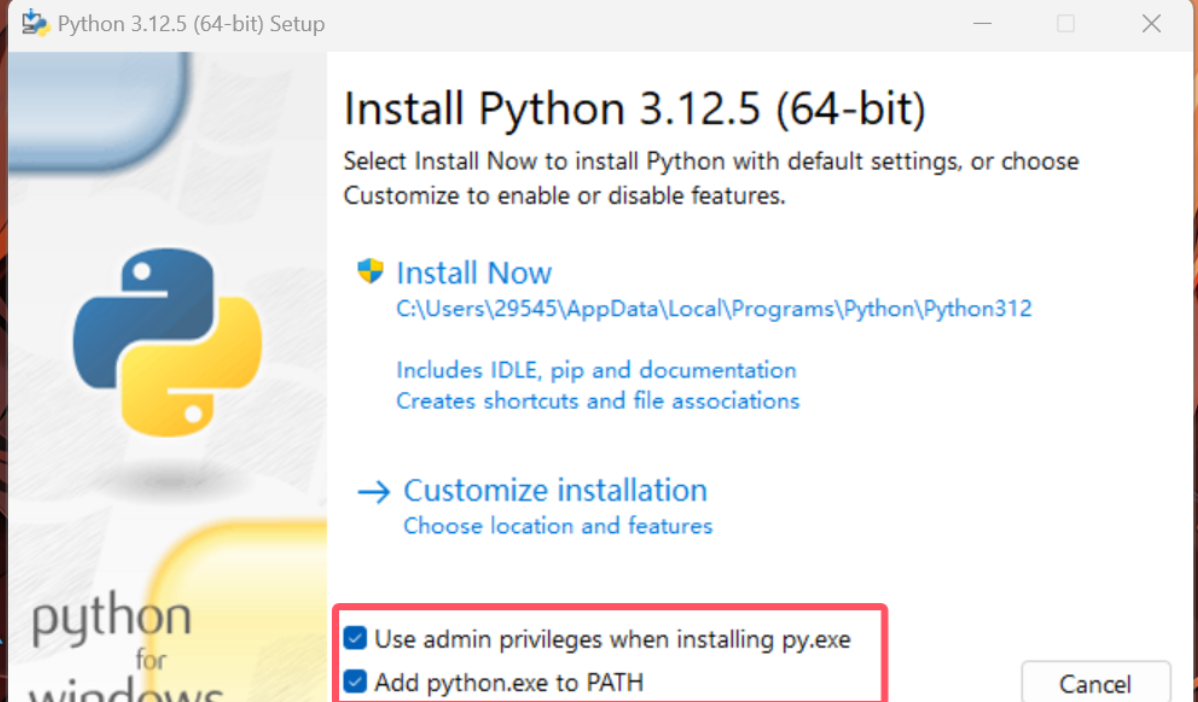
Task: Uncheck the admin privileges for py.exe checkbox
Action: tap(355, 639)
